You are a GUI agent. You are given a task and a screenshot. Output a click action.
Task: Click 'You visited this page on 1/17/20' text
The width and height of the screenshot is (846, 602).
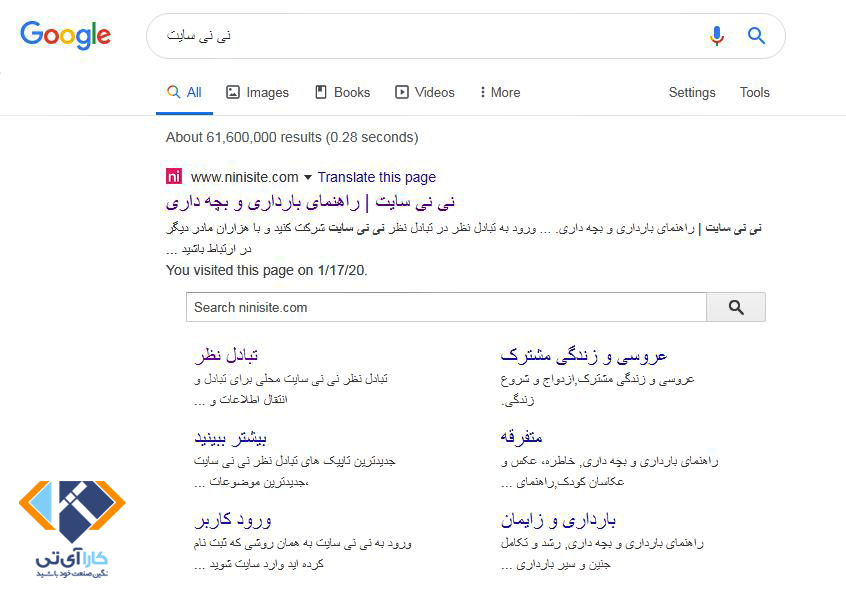(267, 270)
